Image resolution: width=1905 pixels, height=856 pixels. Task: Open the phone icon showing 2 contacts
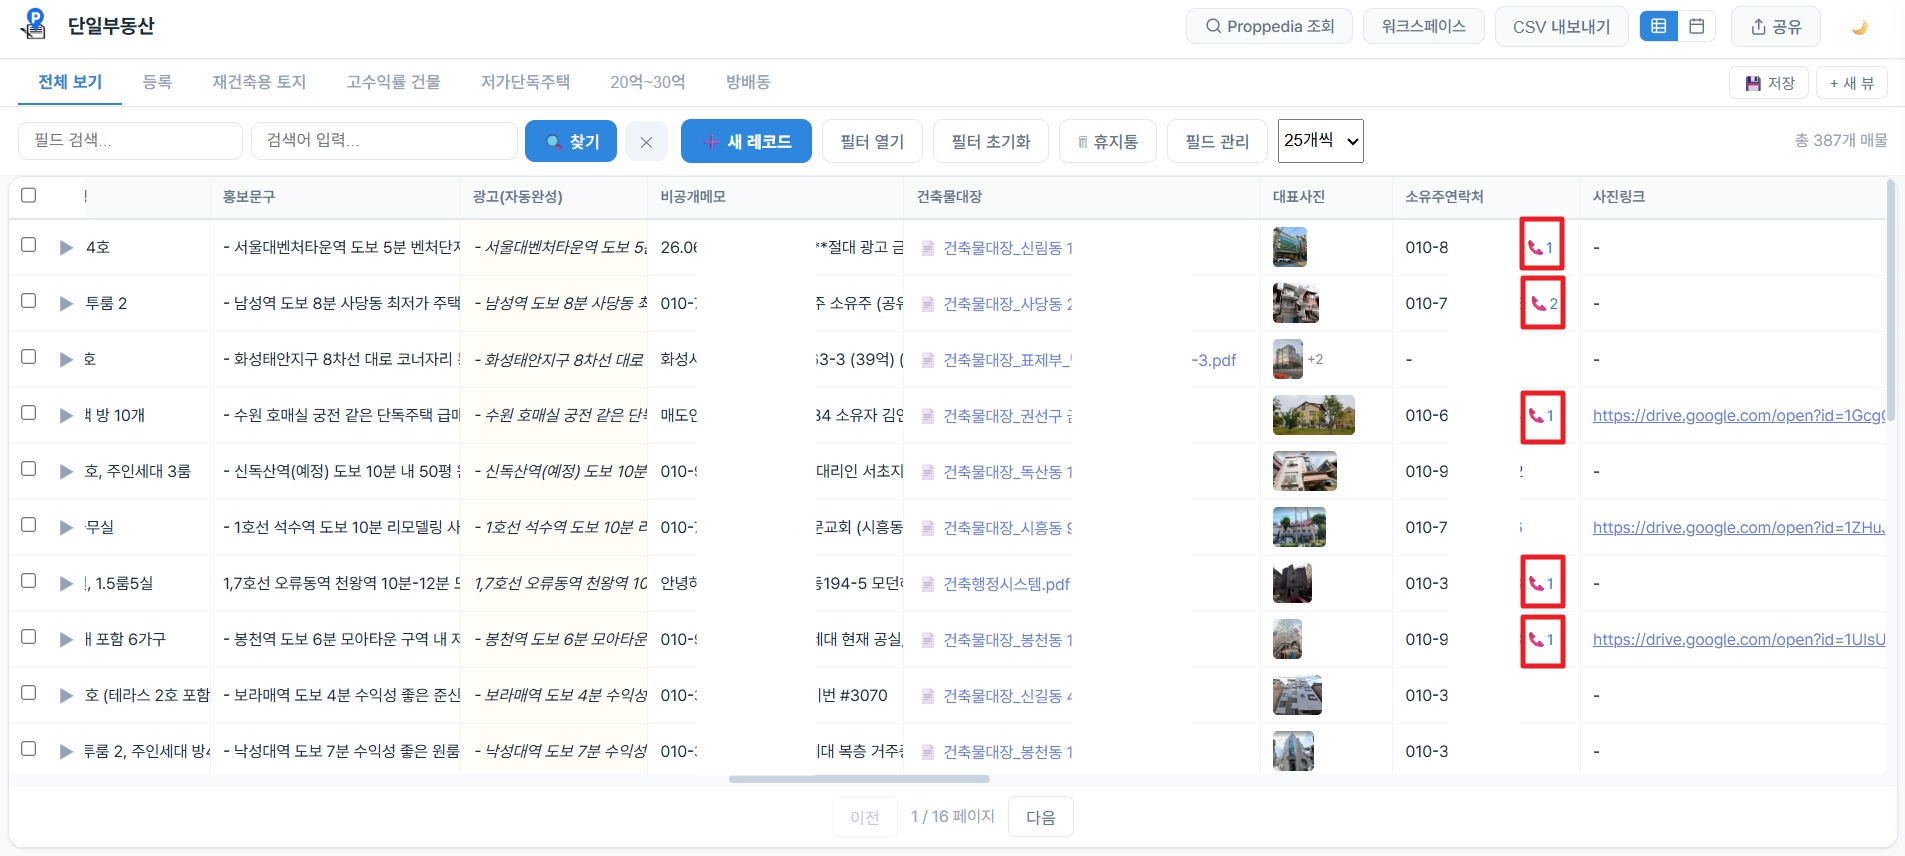(1543, 303)
